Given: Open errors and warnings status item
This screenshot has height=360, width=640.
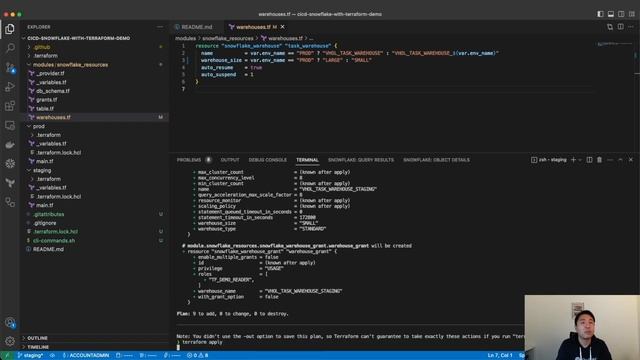Looking at the screenshot, I should click(198, 356).
